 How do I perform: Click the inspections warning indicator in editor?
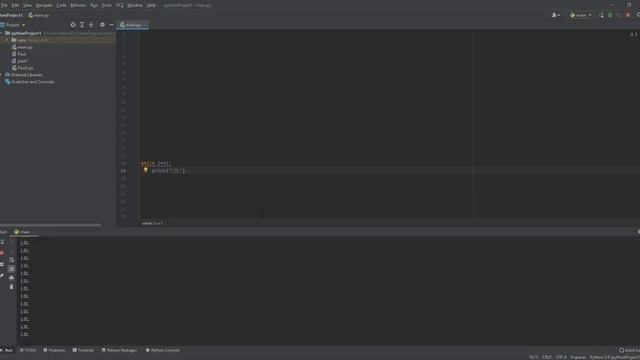click(633, 34)
